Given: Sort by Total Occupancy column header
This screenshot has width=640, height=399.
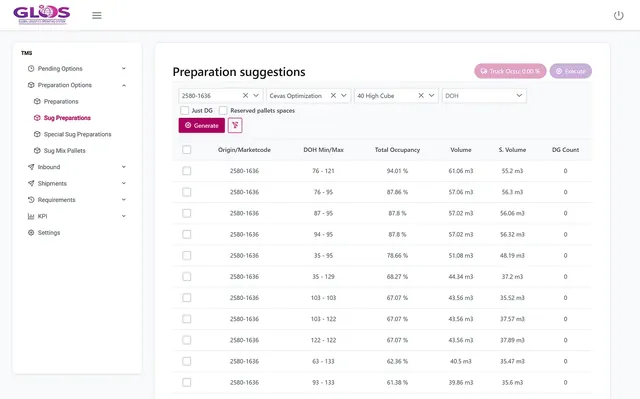Looking at the screenshot, I should (x=397, y=150).
